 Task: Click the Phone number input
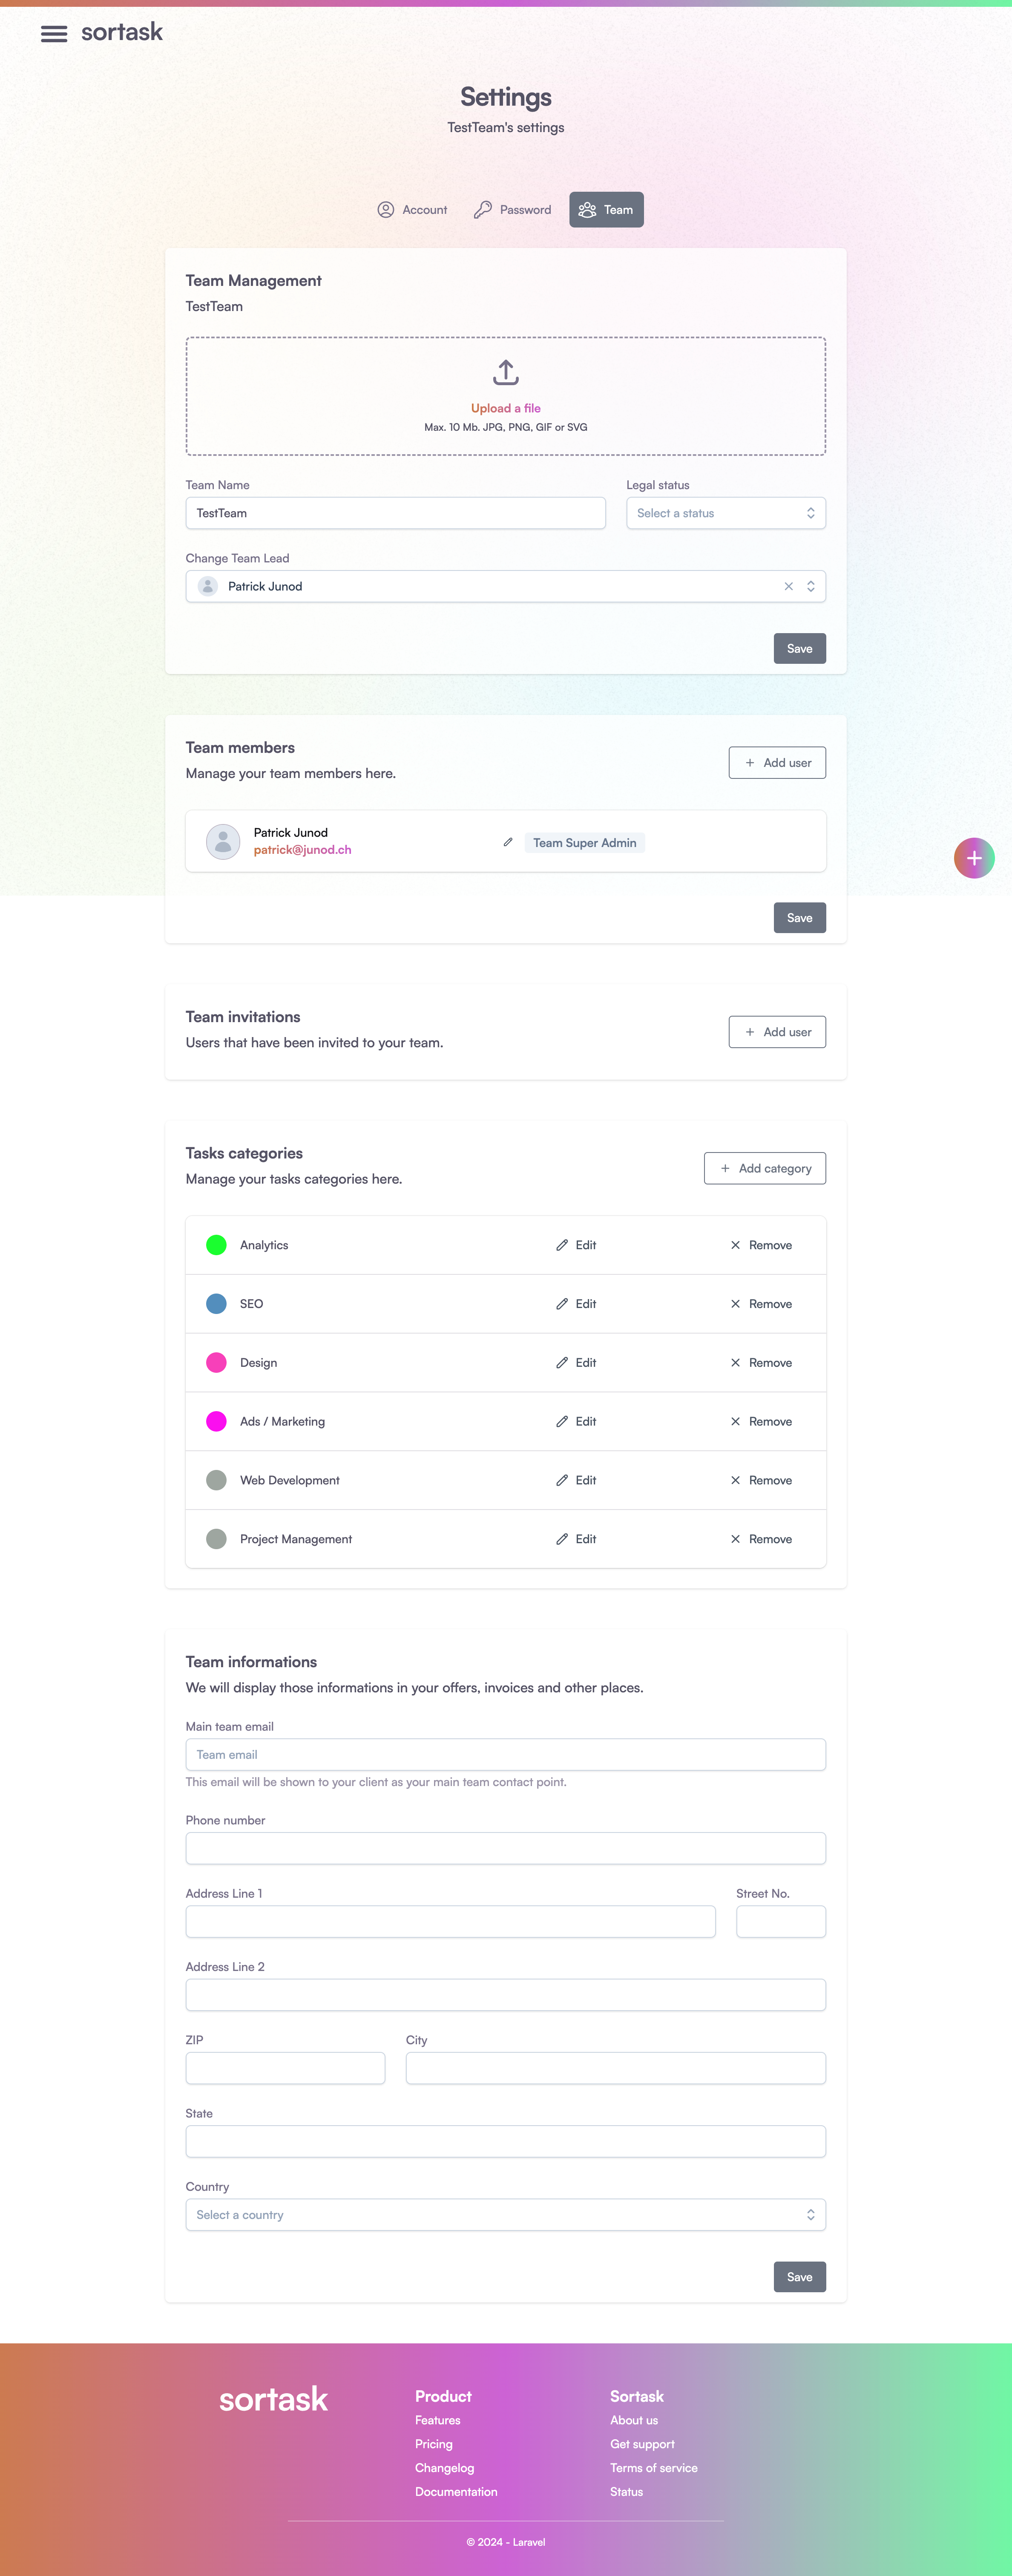pyautogui.click(x=505, y=1848)
